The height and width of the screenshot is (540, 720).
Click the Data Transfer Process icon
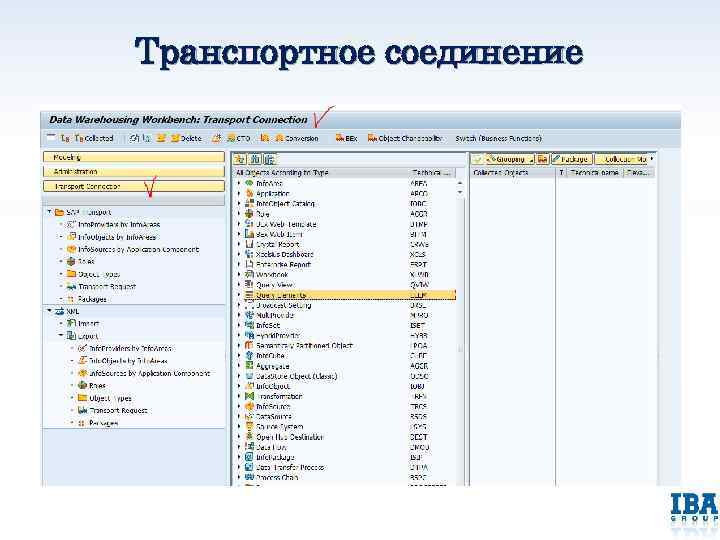tap(249, 467)
